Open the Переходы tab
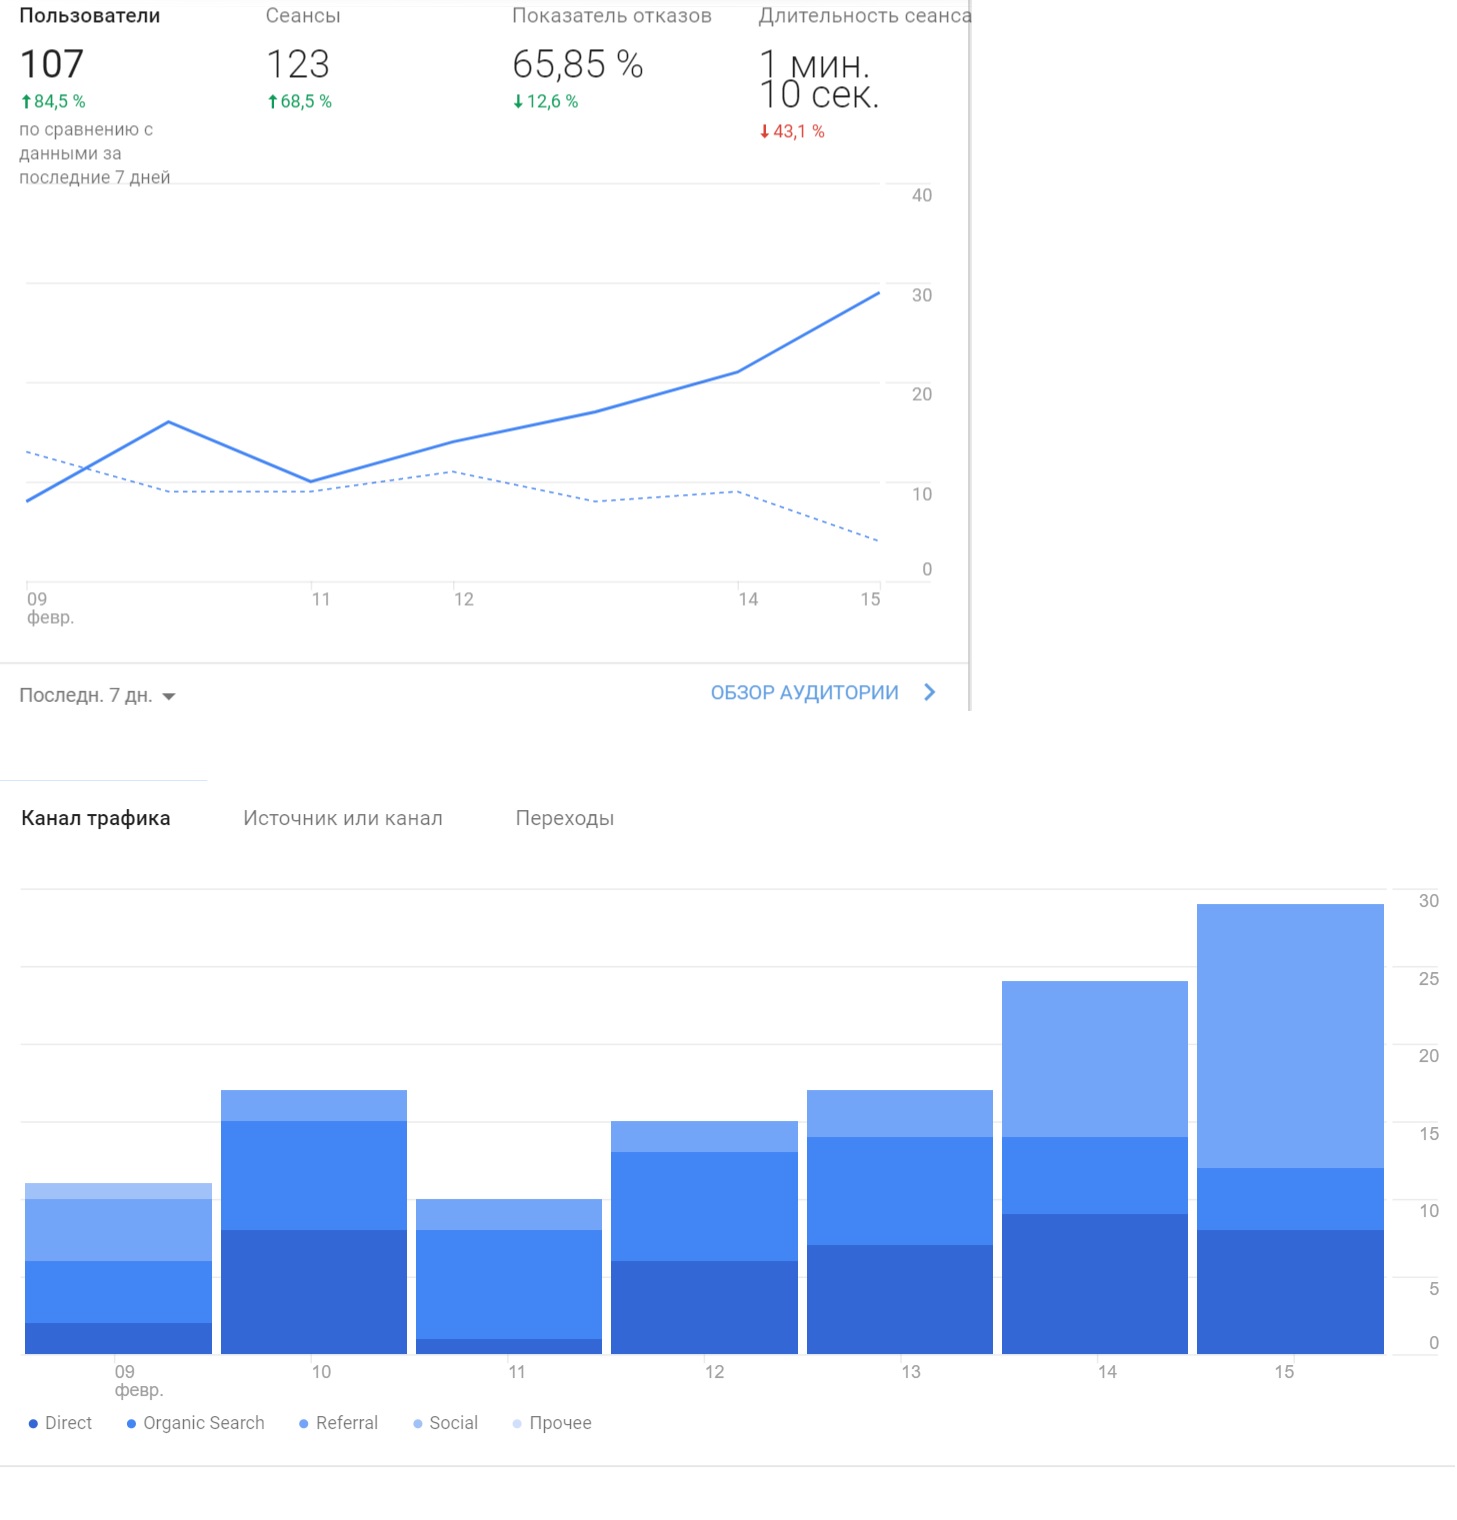 pos(565,818)
